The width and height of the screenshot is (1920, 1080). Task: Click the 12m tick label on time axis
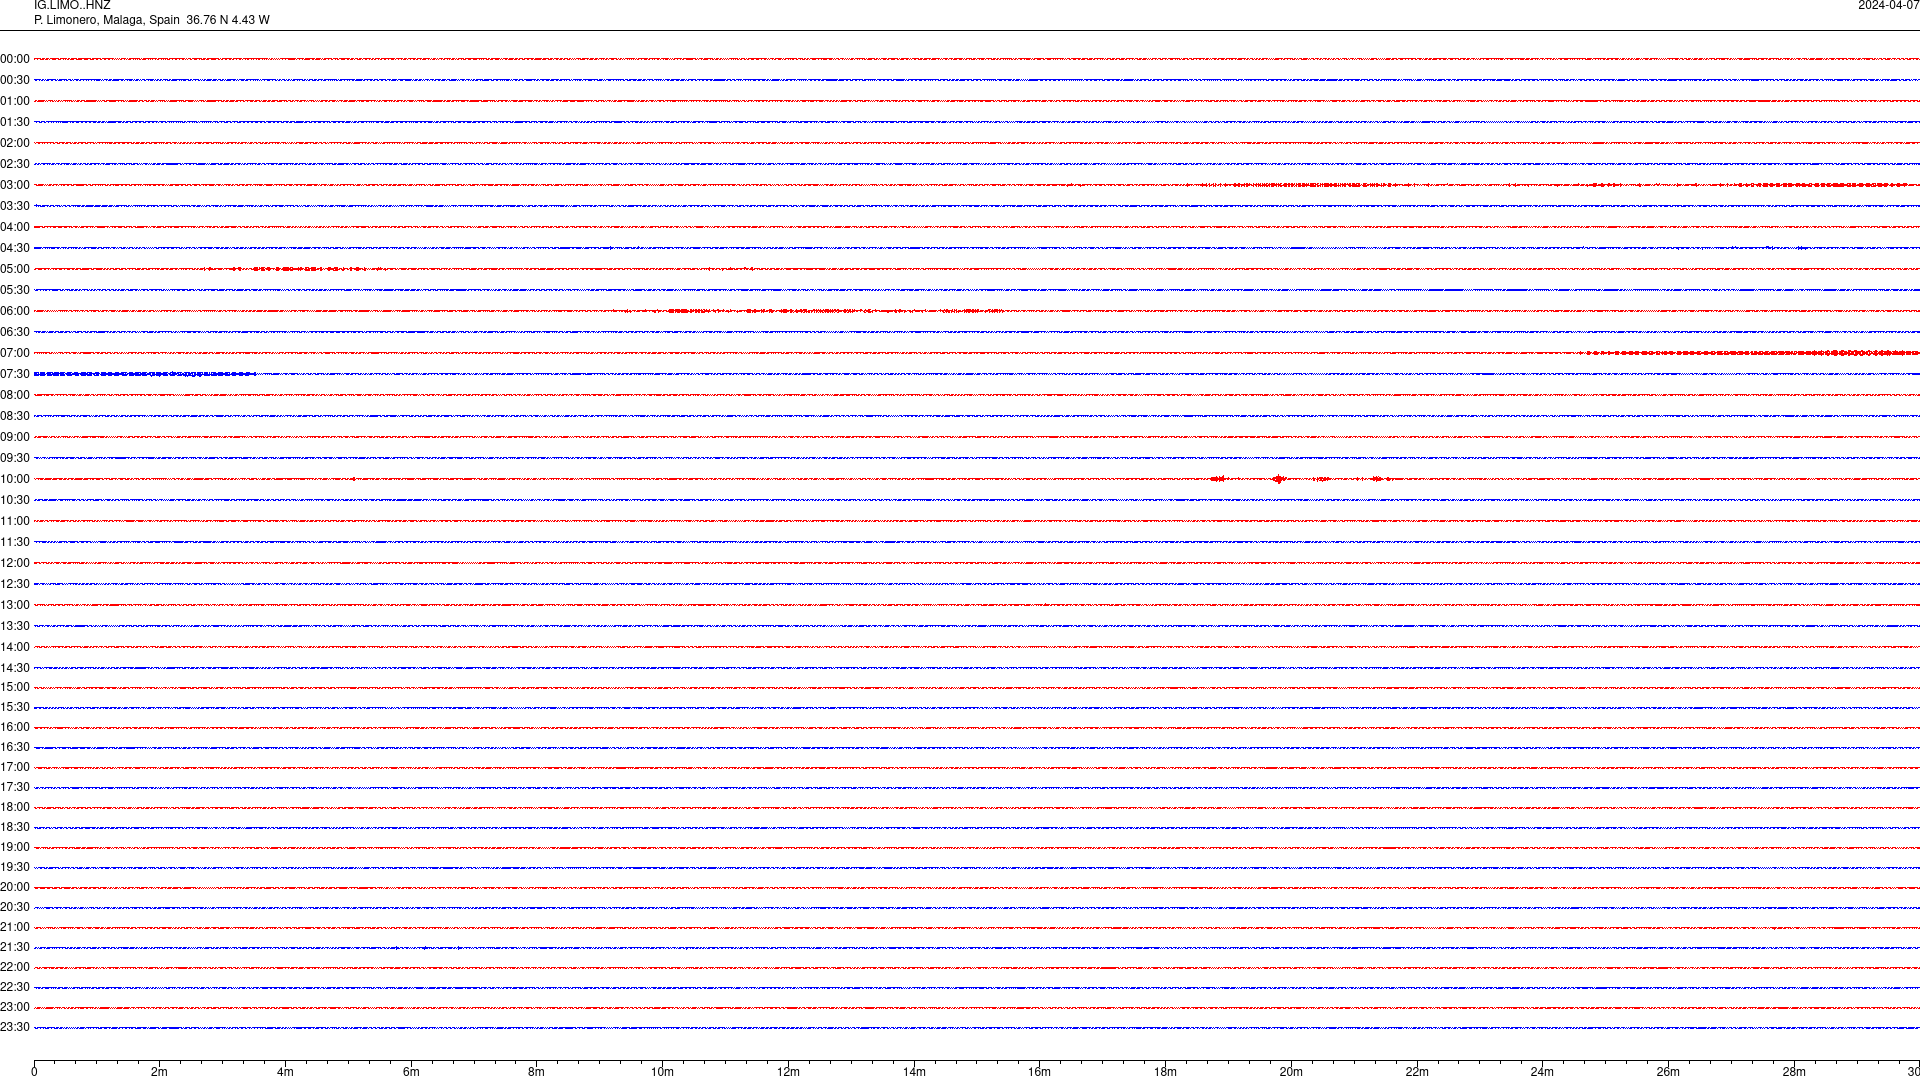[x=788, y=1072]
